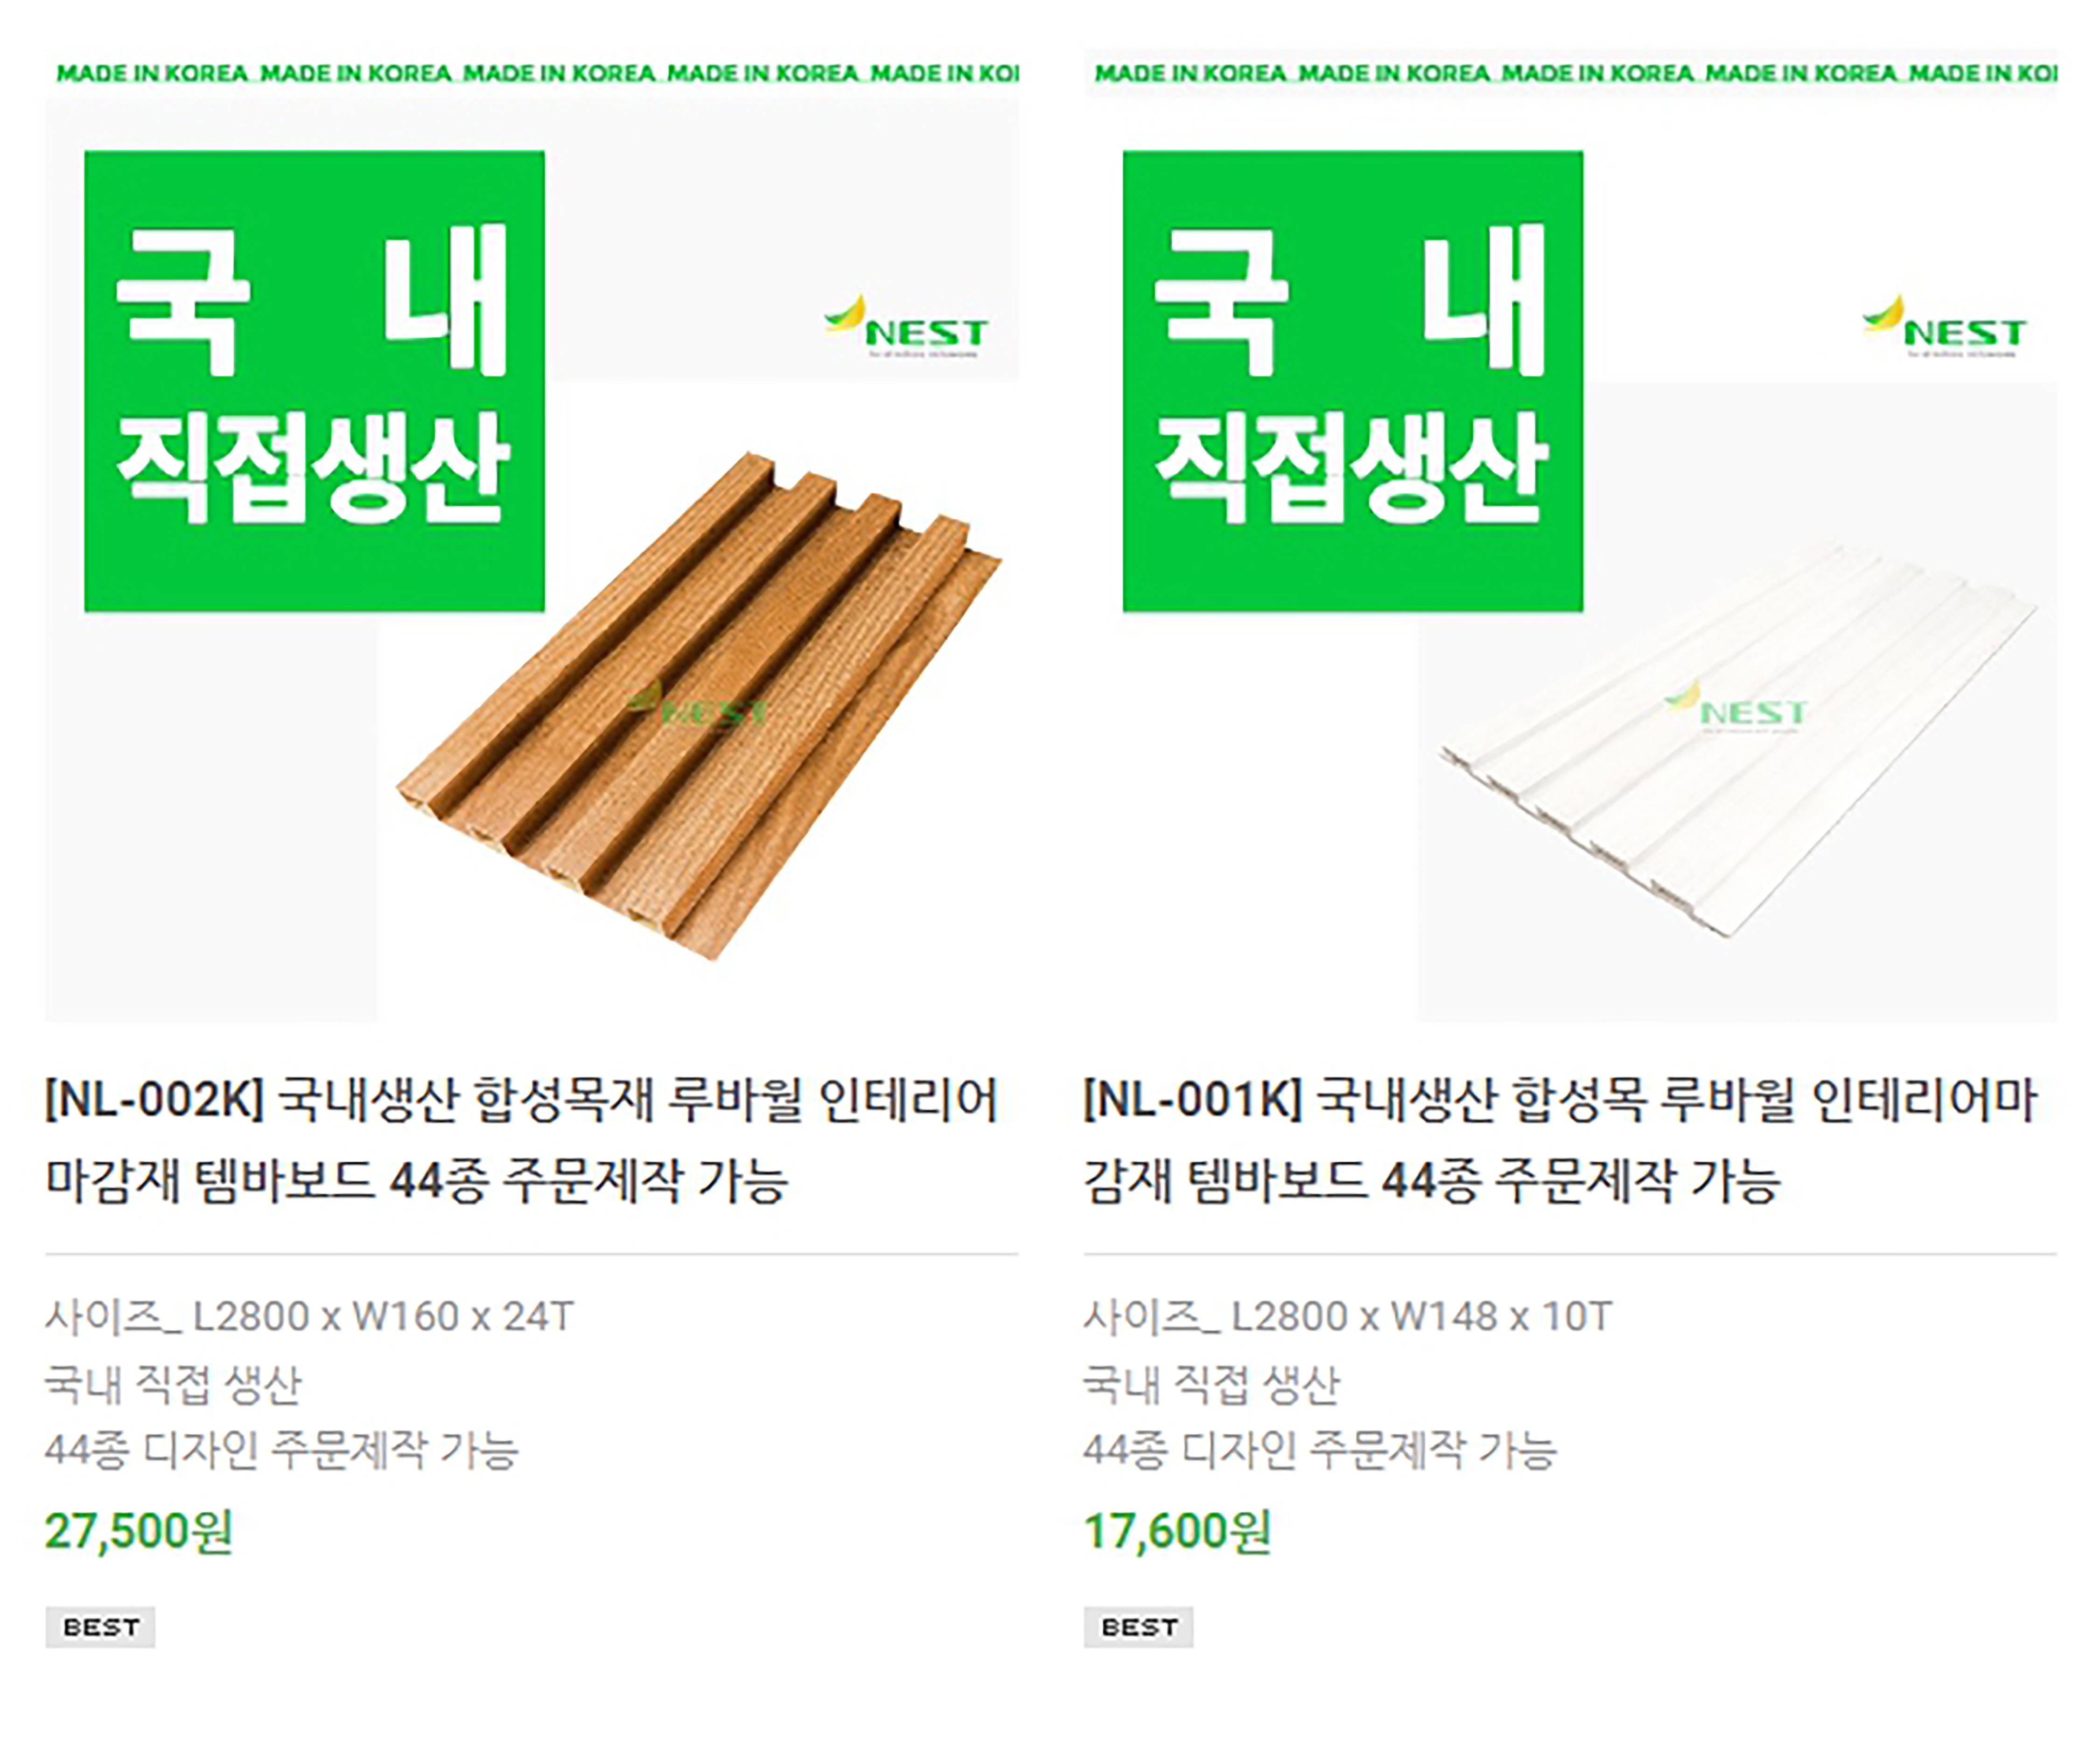Click size text L2800 x W148 x 10T
The image size is (2100, 1759).
pos(1422,1316)
